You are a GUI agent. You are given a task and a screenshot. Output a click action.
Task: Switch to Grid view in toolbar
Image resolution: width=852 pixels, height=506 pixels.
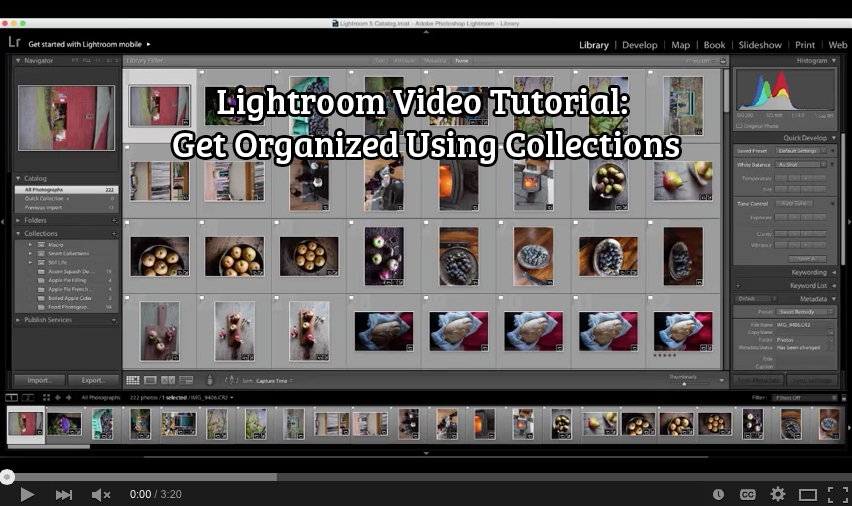[133, 380]
